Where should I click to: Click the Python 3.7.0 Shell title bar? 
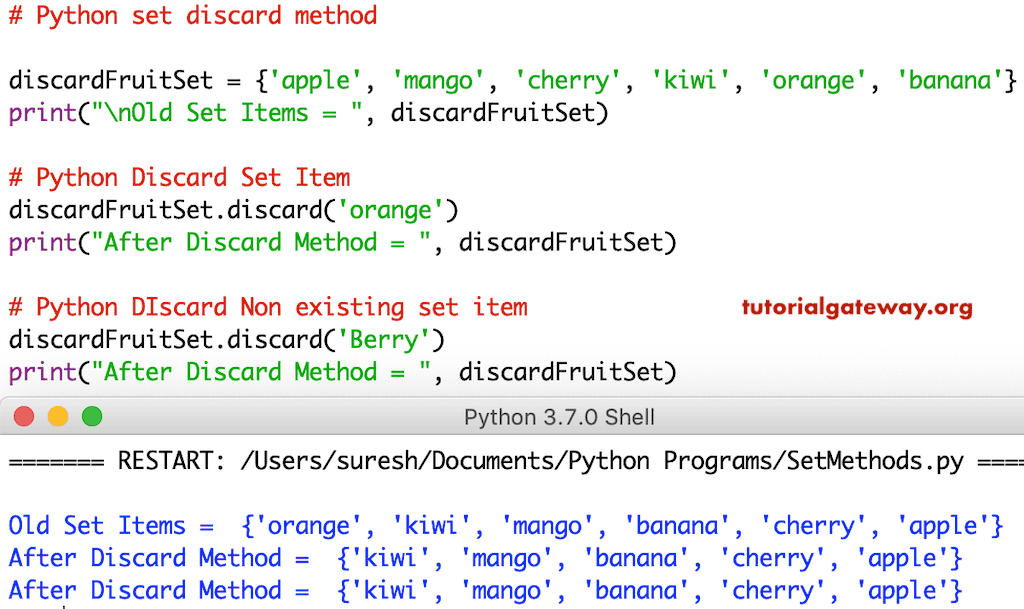click(x=560, y=417)
